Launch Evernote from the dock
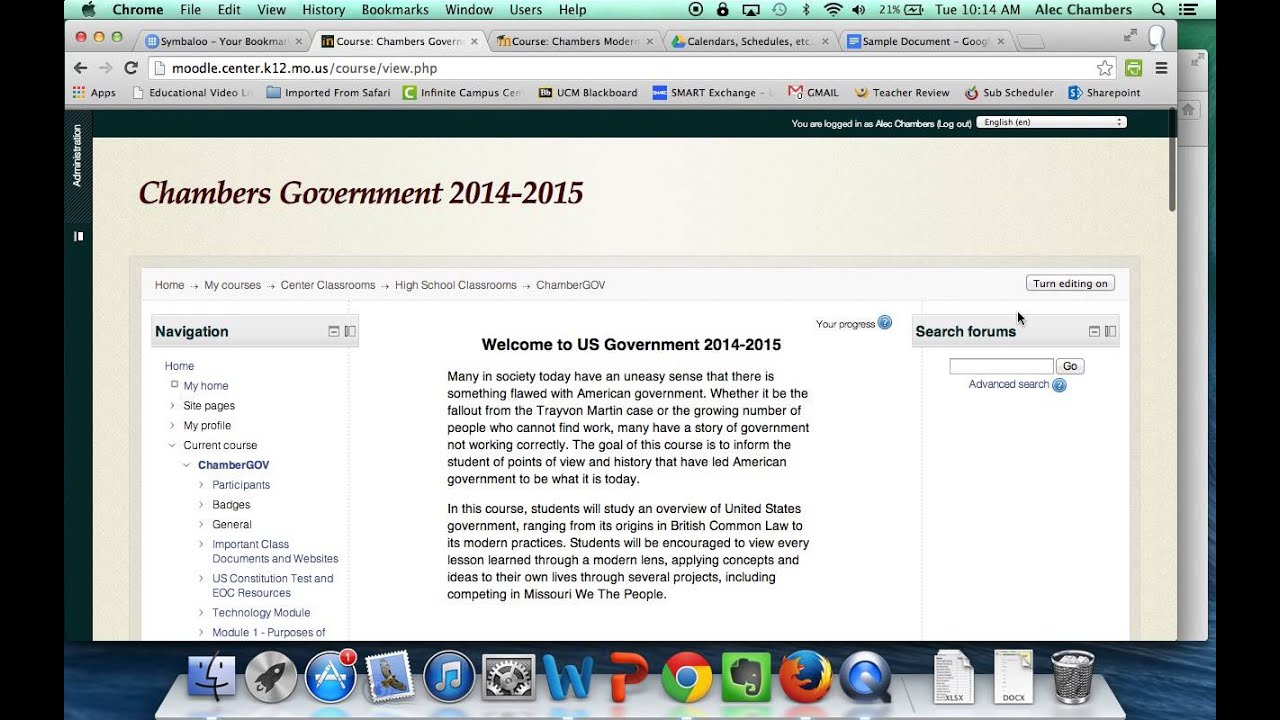 (x=746, y=677)
